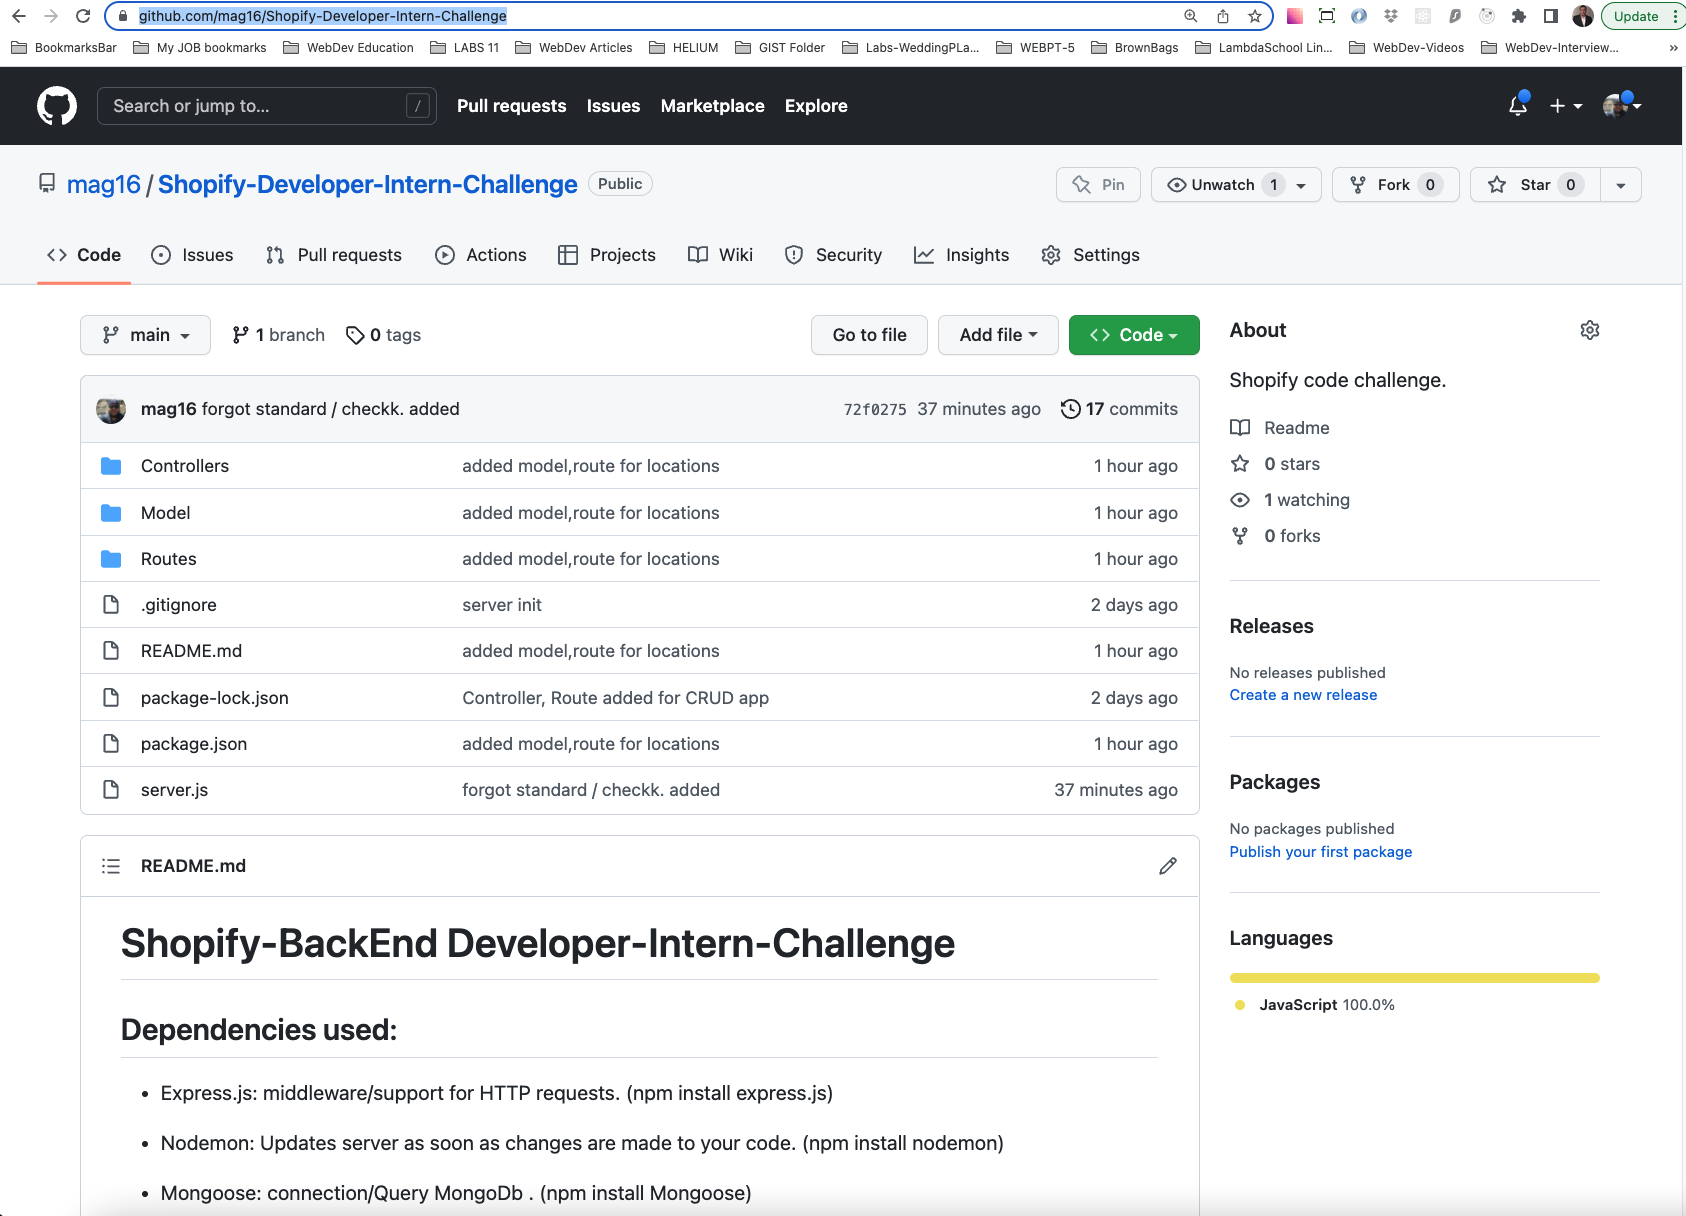The image size is (1686, 1216).
Task: Pin this repository to profile
Action: (1098, 185)
